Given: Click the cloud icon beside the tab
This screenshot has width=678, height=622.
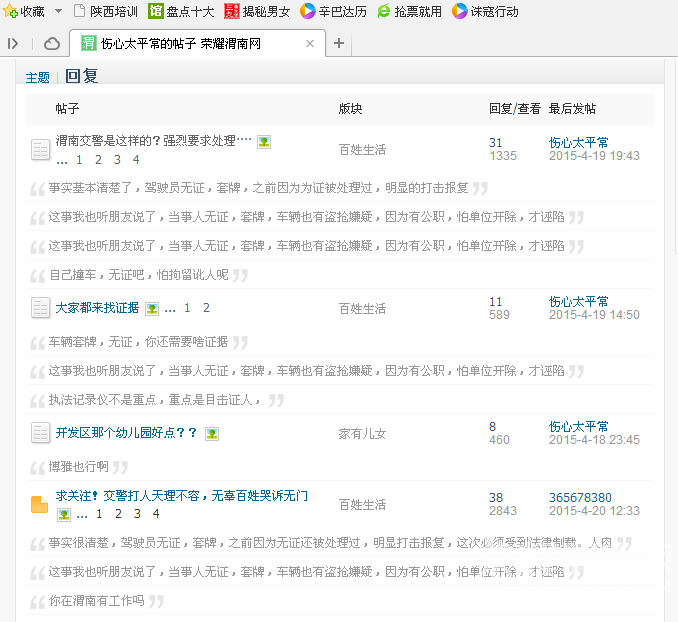Looking at the screenshot, I should click(52, 43).
